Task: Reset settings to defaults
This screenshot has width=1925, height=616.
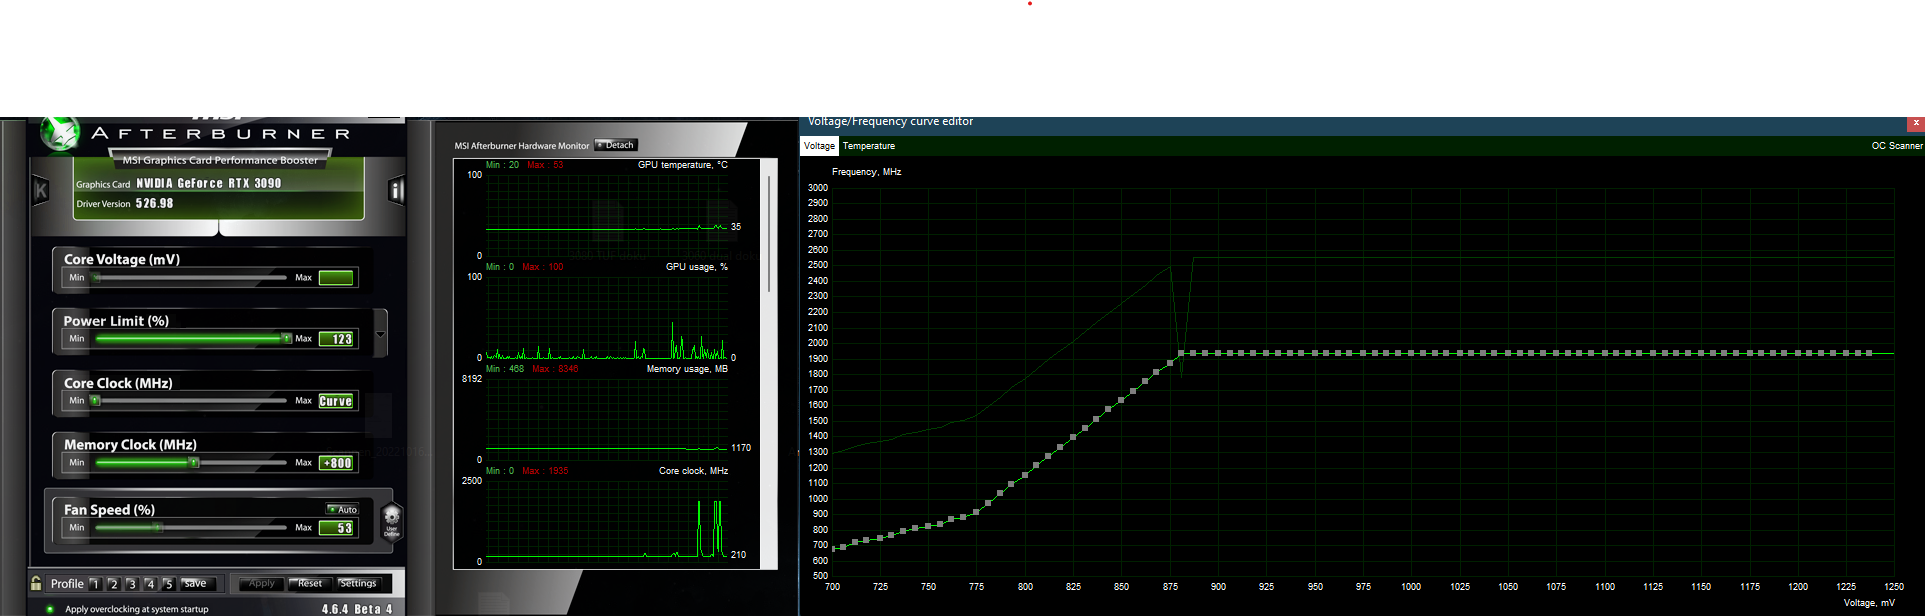Action: tap(309, 583)
